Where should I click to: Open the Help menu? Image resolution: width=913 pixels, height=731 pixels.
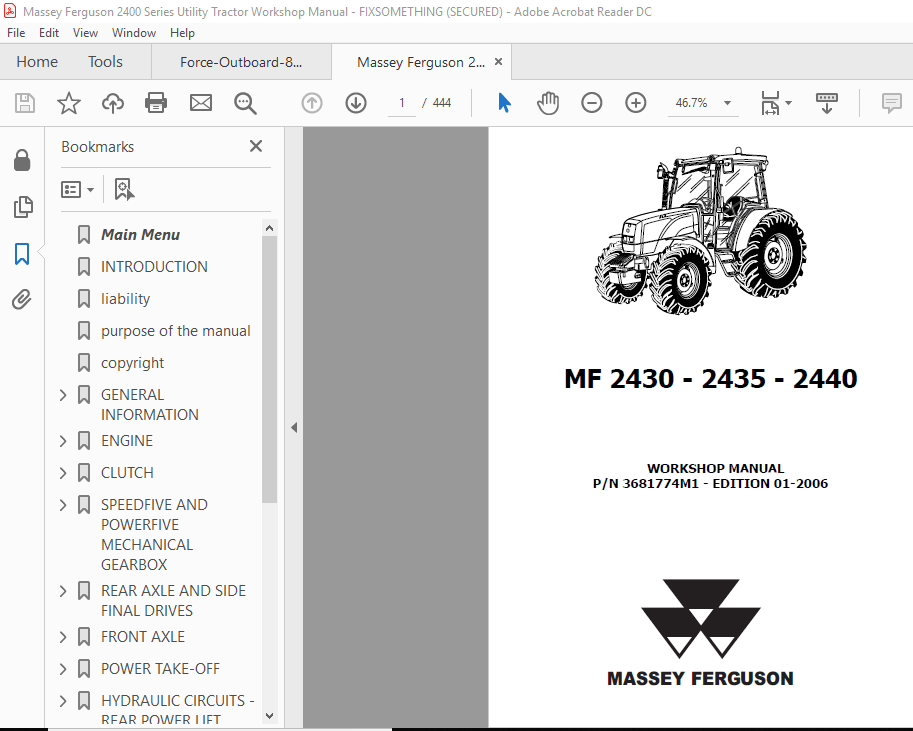click(182, 33)
